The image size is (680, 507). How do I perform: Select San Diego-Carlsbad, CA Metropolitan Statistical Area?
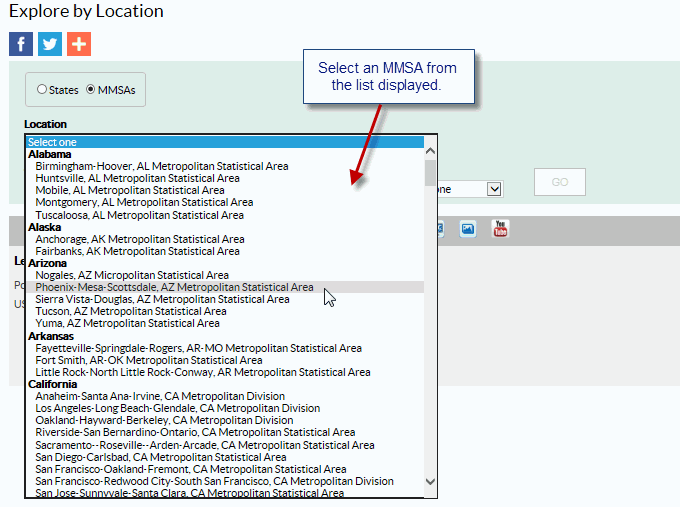coord(161,457)
